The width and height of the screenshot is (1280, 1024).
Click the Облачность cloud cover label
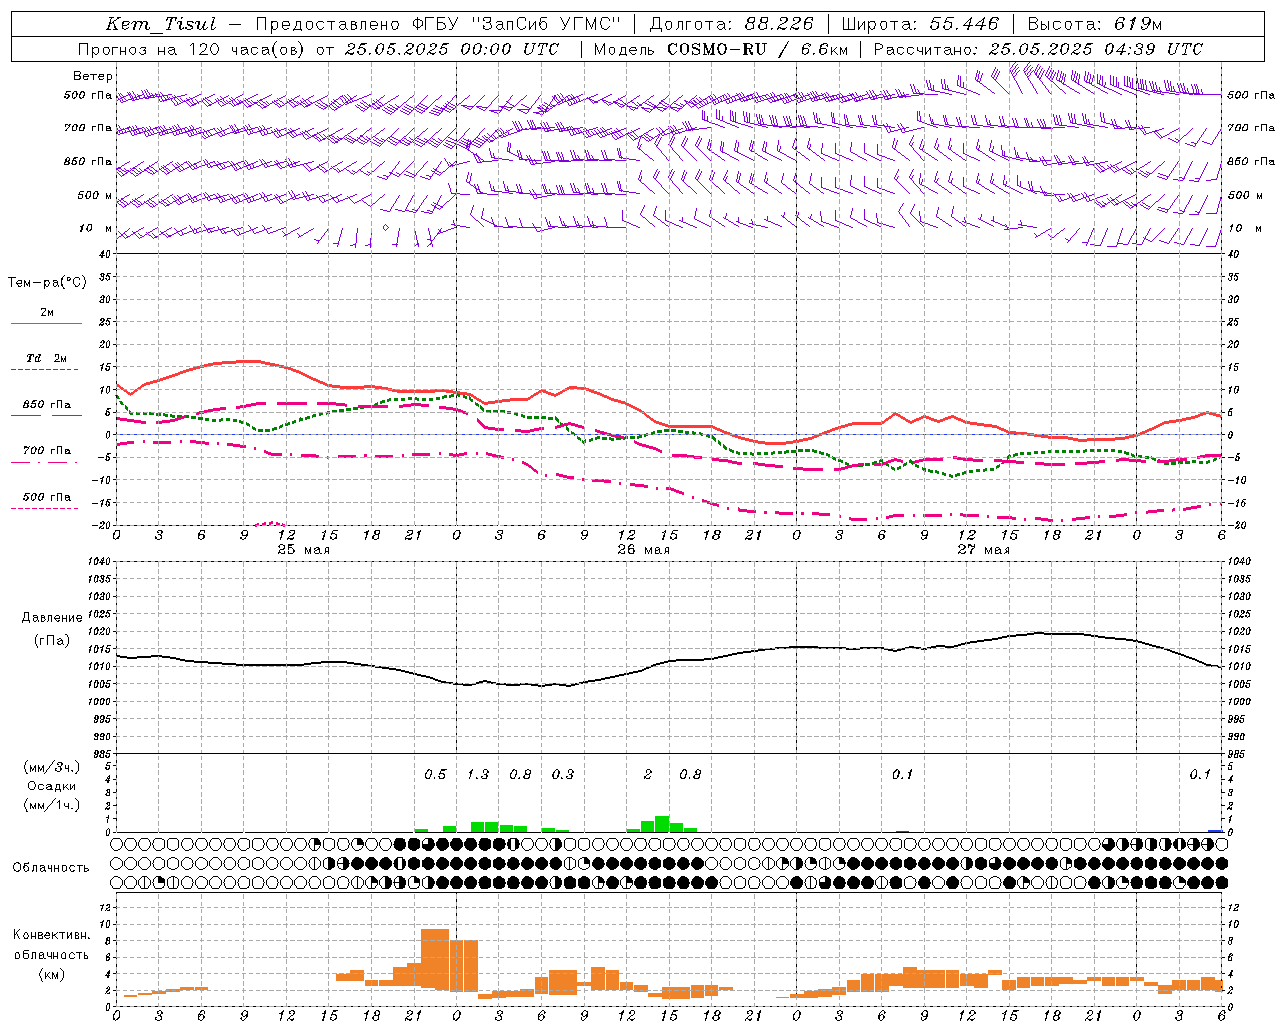[x=51, y=868]
